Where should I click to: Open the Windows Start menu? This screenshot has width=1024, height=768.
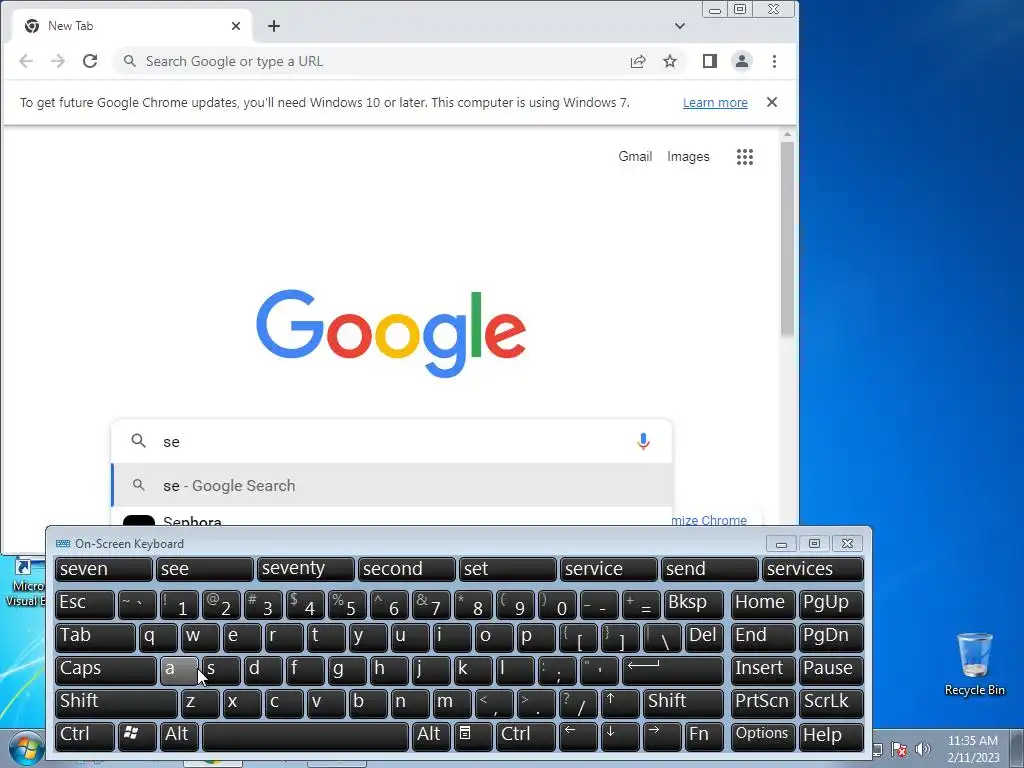click(27, 749)
